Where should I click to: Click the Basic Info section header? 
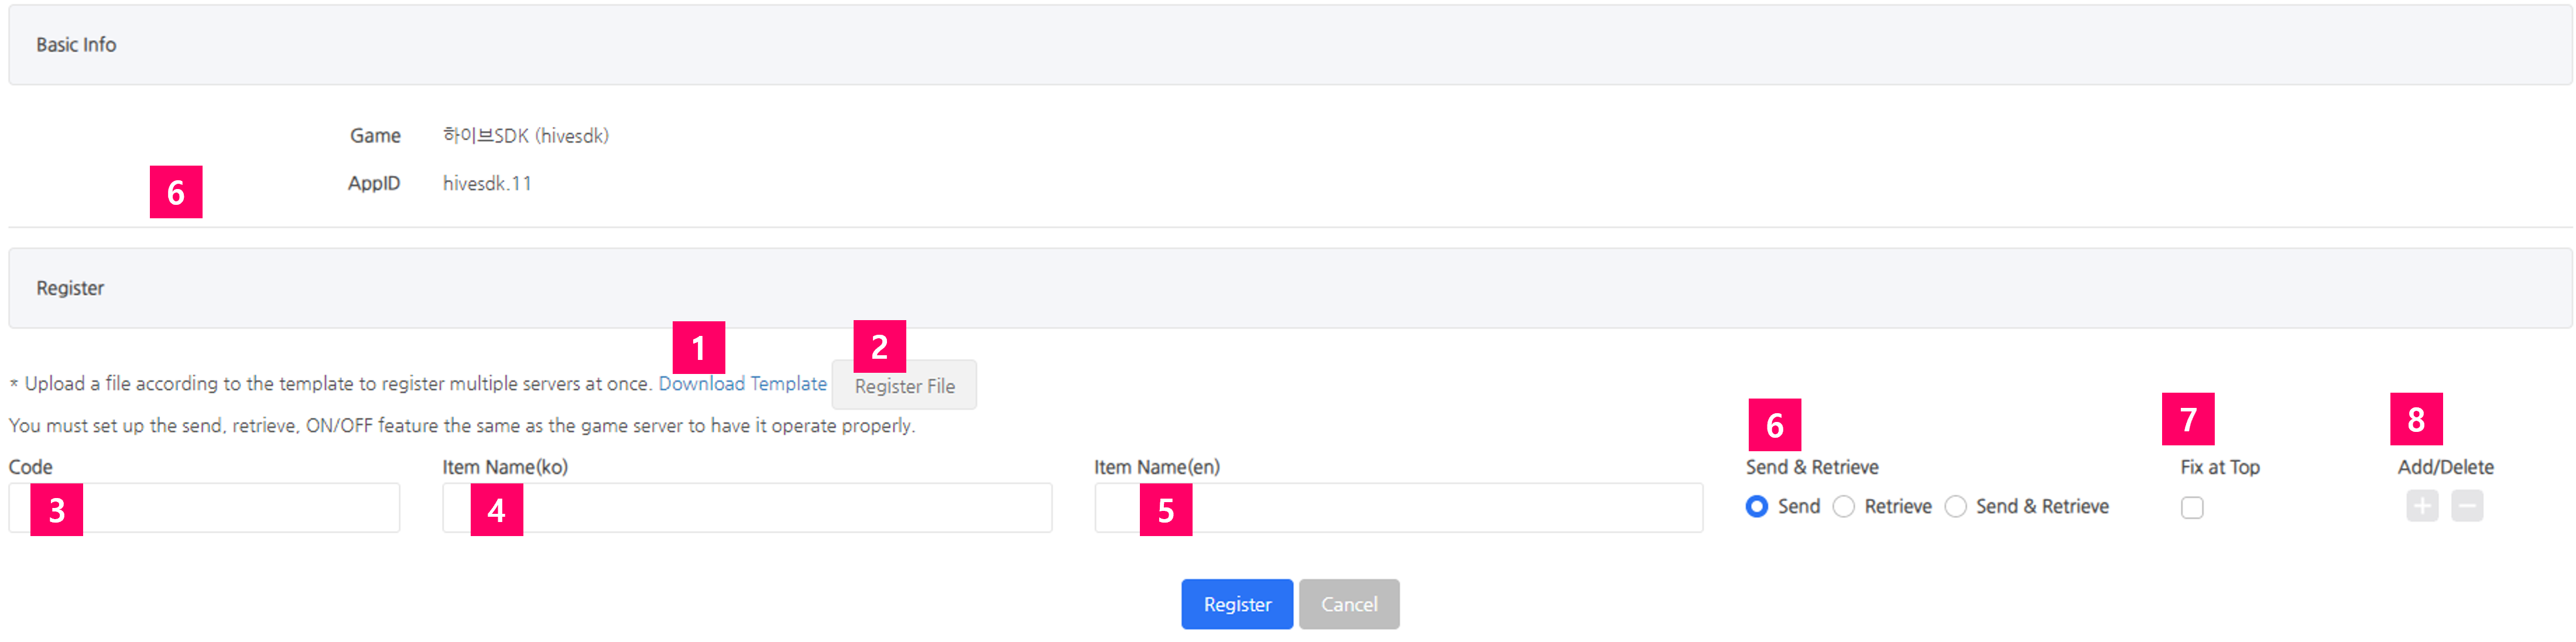pos(76,45)
